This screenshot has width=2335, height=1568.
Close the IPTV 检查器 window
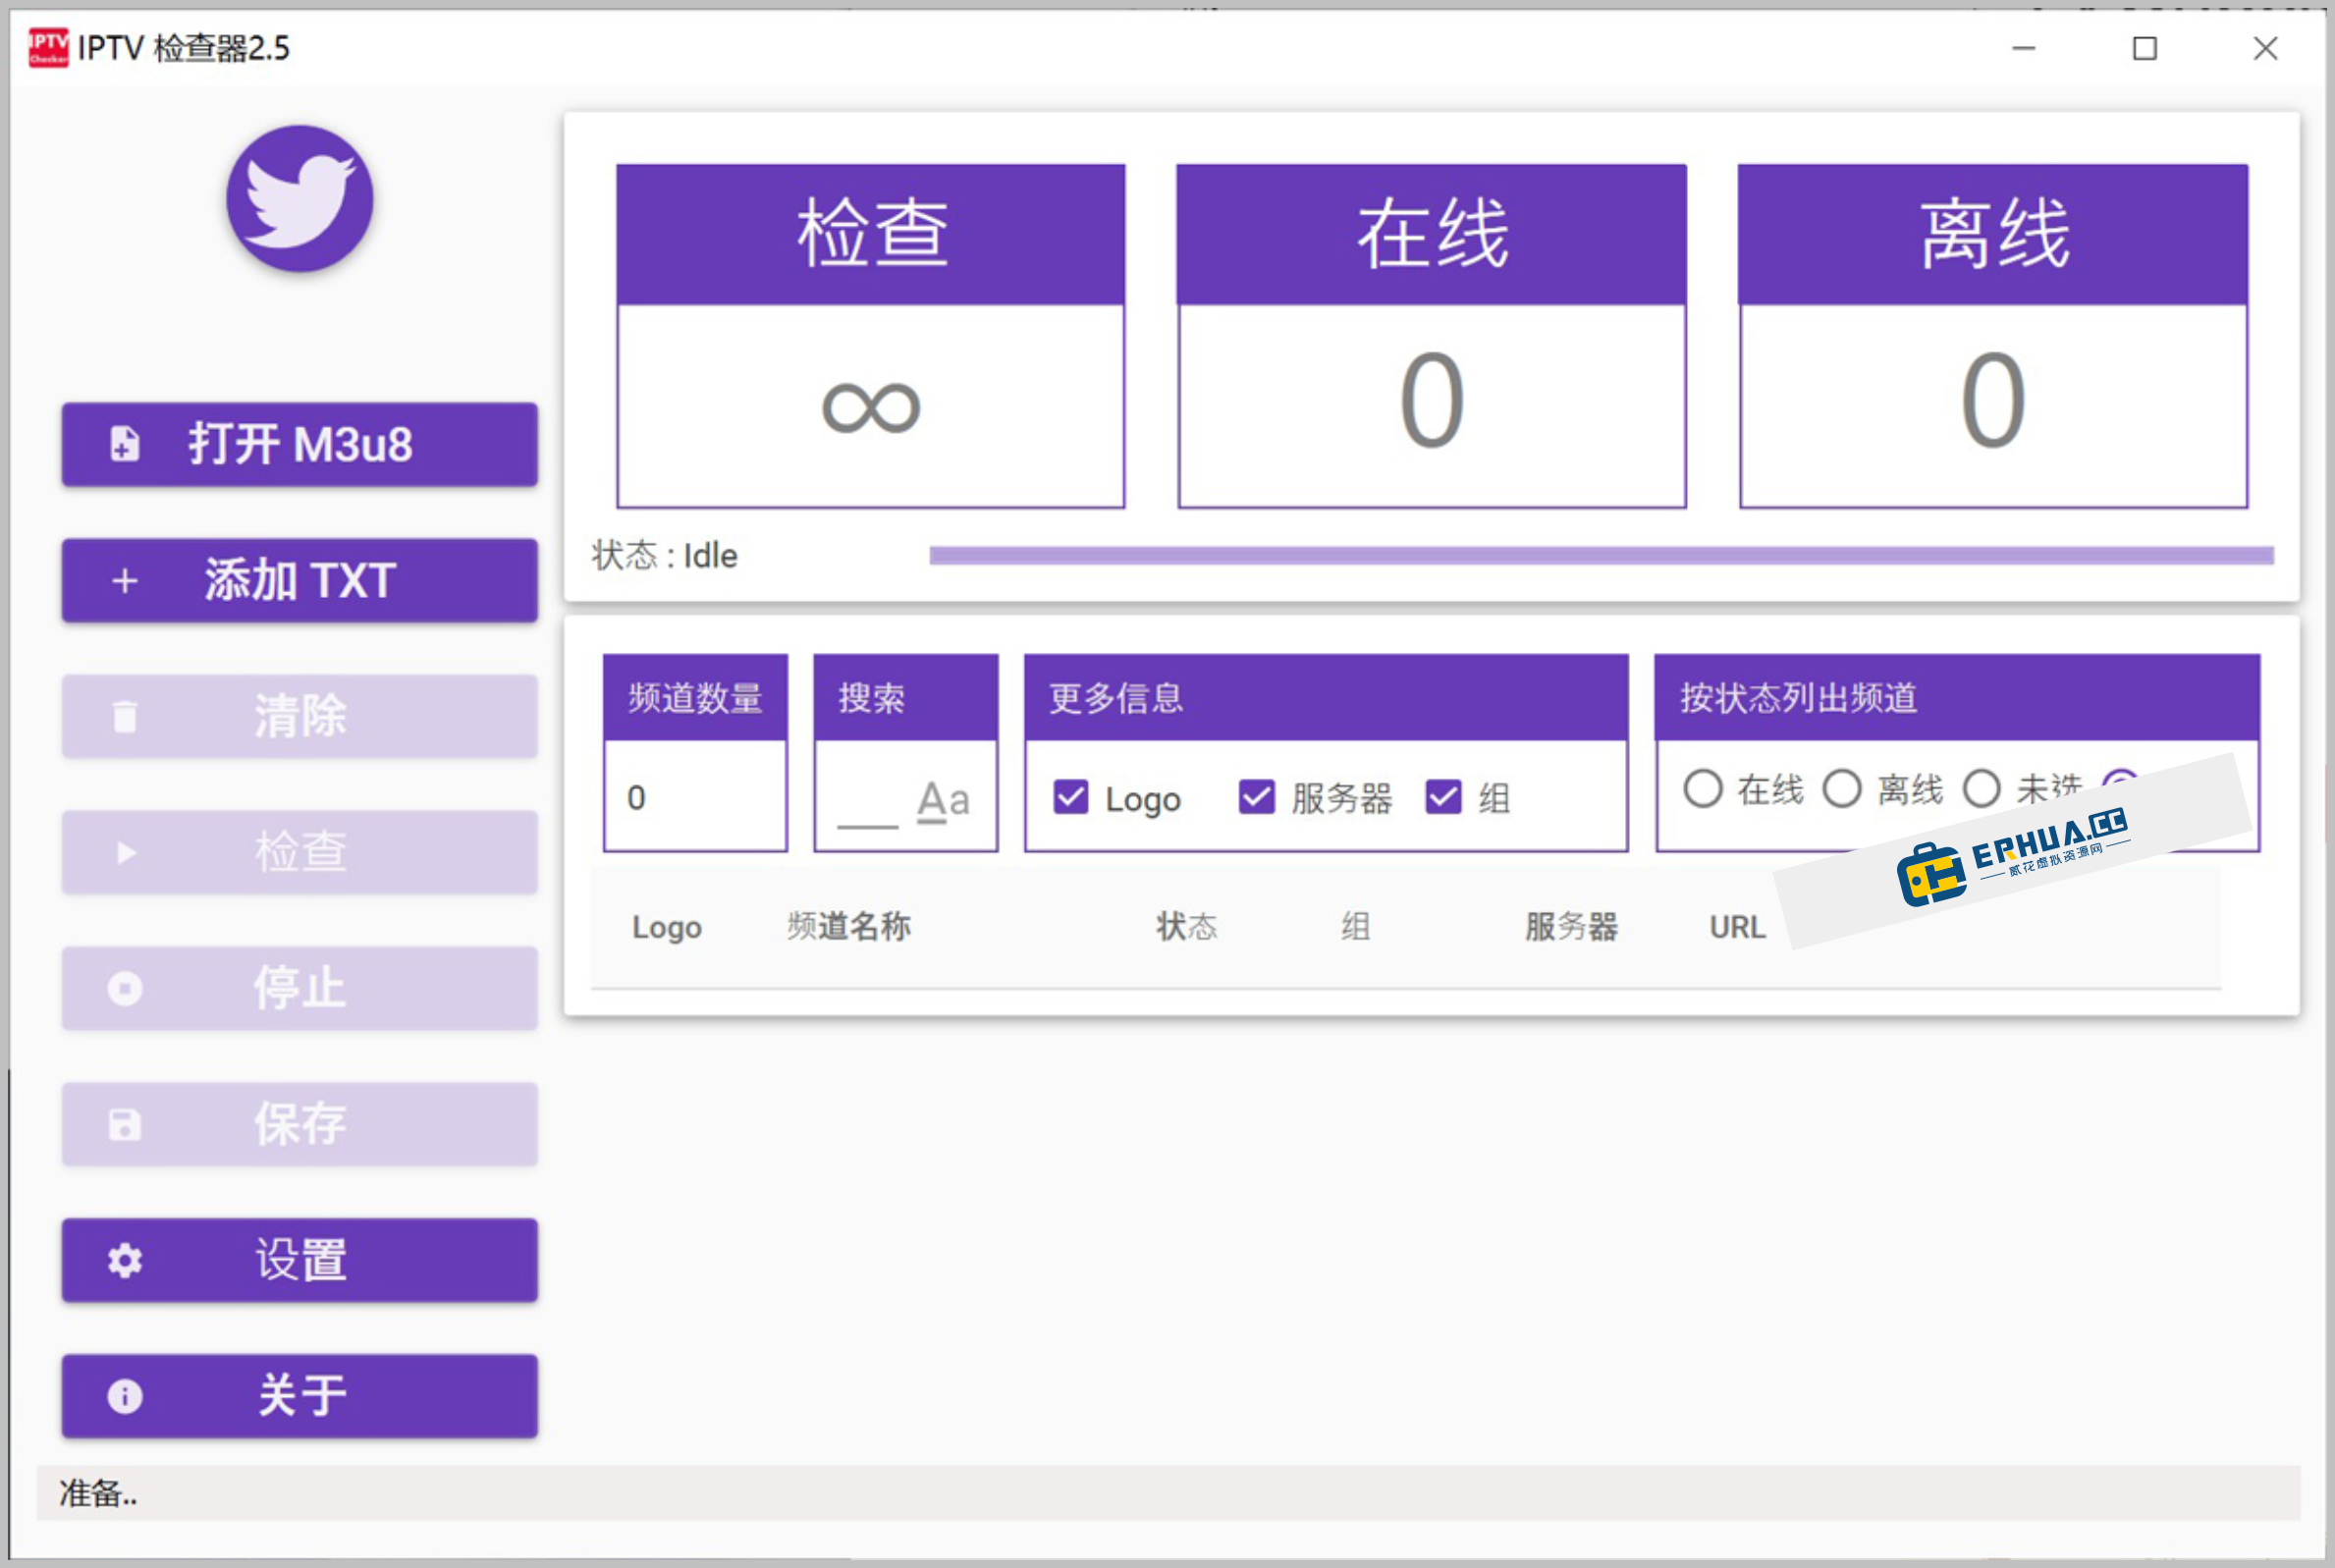pyautogui.click(x=2265, y=47)
